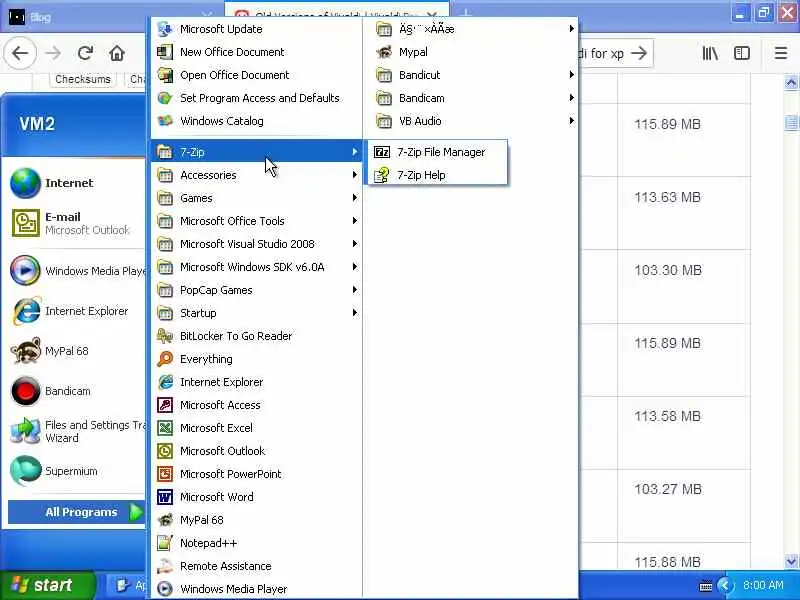Launch Windows Media Player from programs list
The width and height of the screenshot is (800, 600).
[257, 589]
